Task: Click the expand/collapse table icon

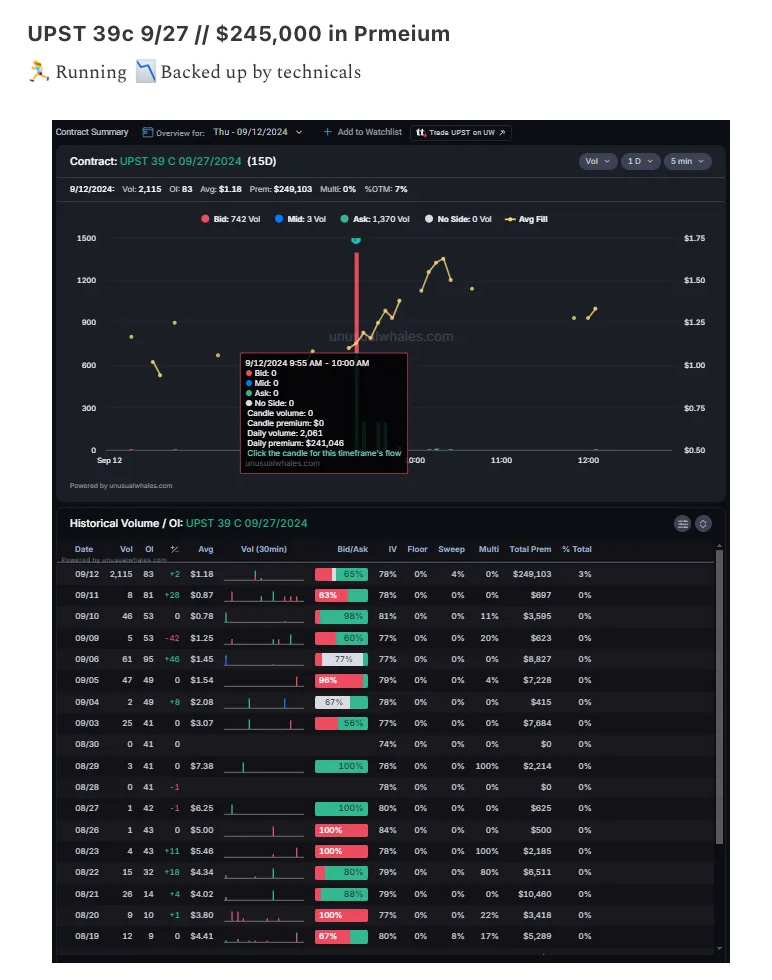Action: [703, 524]
